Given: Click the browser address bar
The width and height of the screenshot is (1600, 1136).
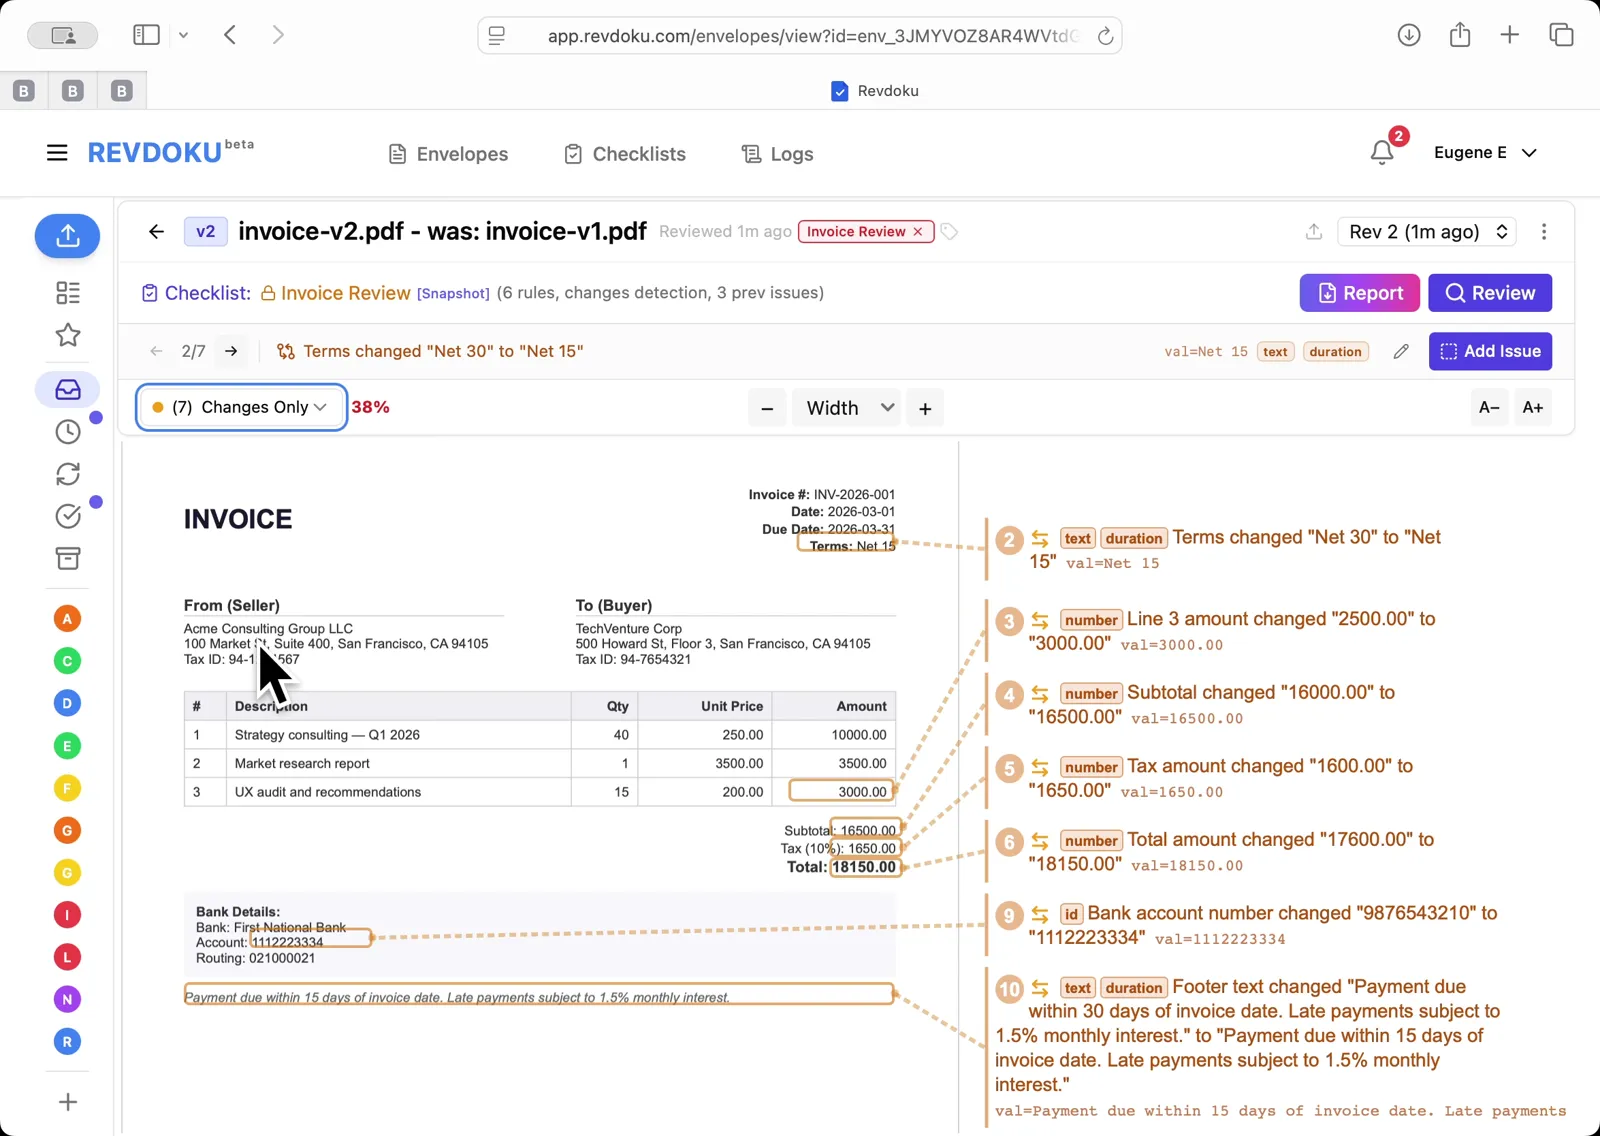Looking at the screenshot, I should click(799, 35).
